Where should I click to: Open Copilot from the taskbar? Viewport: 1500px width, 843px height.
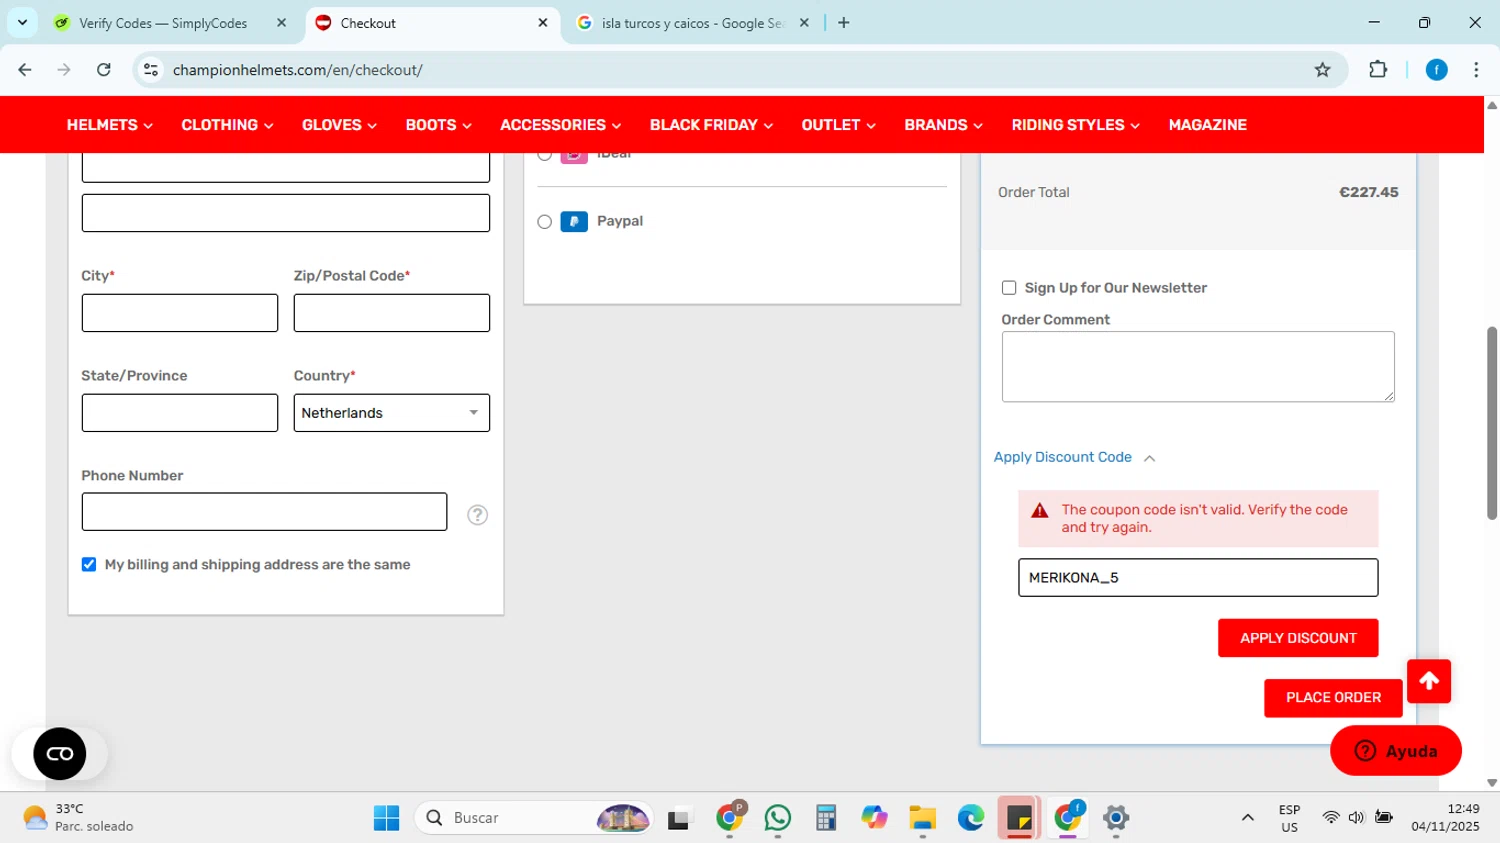(874, 818)
